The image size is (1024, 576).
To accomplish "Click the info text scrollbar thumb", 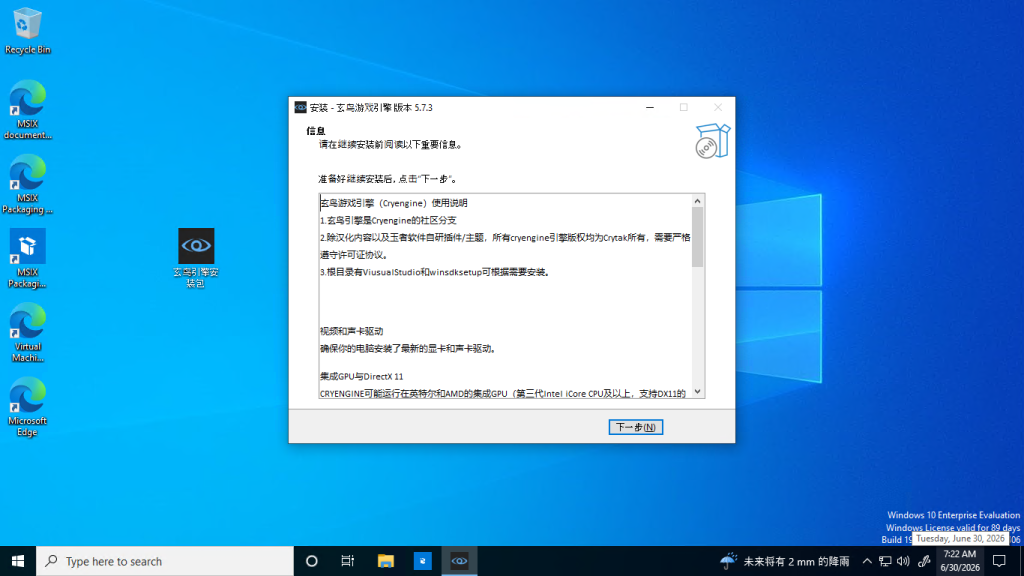I will (697, 237).
